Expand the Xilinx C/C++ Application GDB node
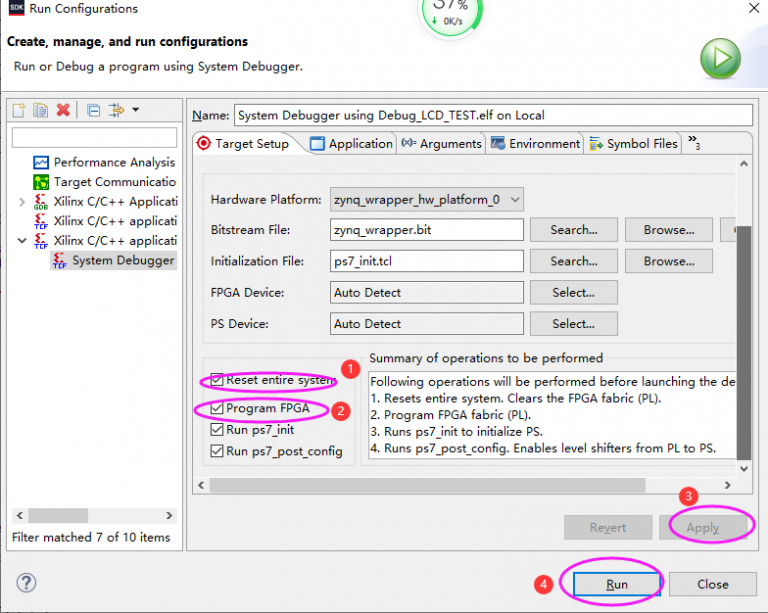This screenshot has width=768, height=613. point(23,202)
